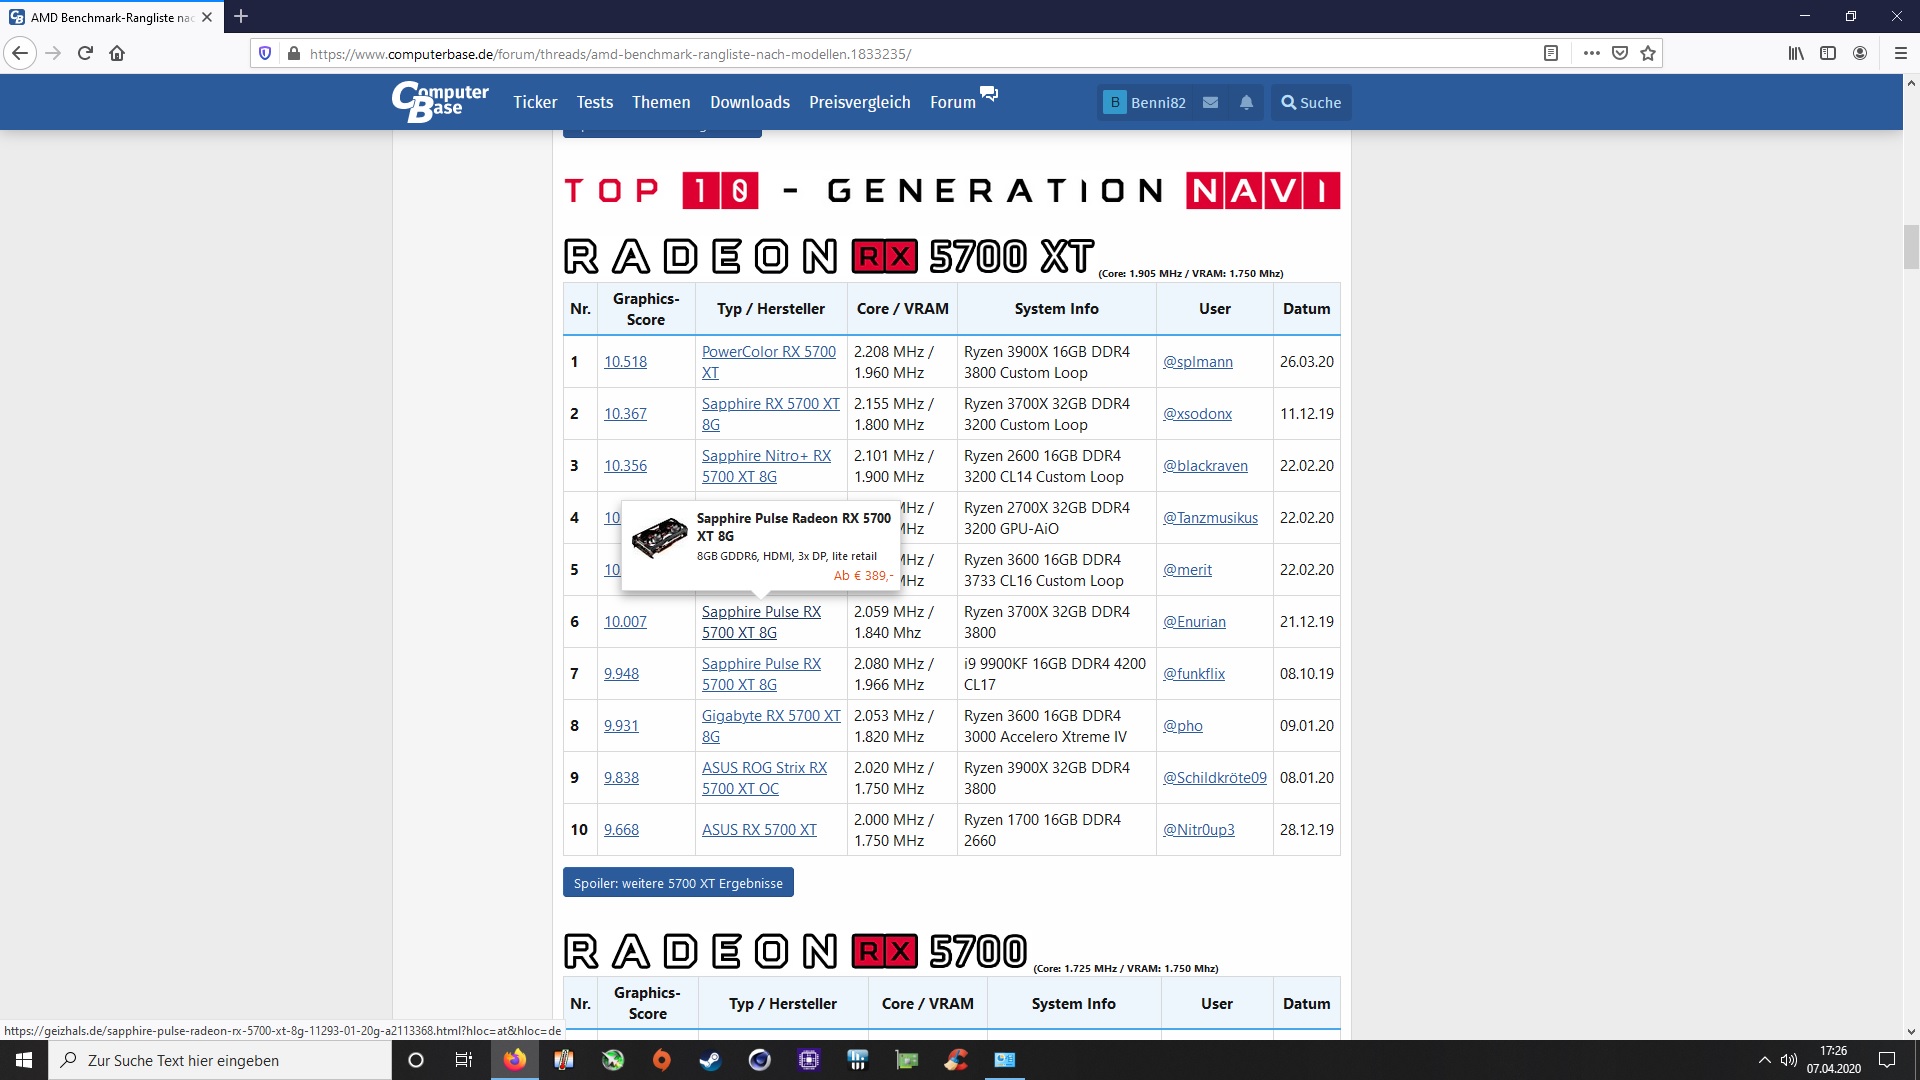The image size is (1920, 1080).
Task: Click the Firefox home button
Action: pos(117,54)
